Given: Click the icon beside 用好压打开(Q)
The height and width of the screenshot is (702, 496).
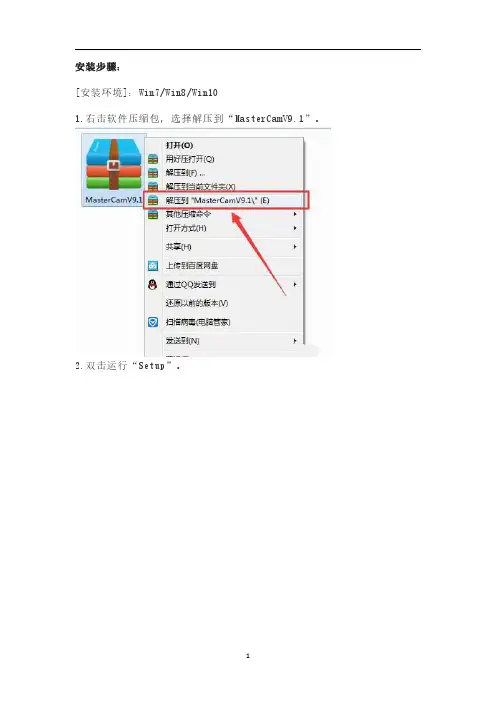Looking at the screenshot, I should (153, 159).
